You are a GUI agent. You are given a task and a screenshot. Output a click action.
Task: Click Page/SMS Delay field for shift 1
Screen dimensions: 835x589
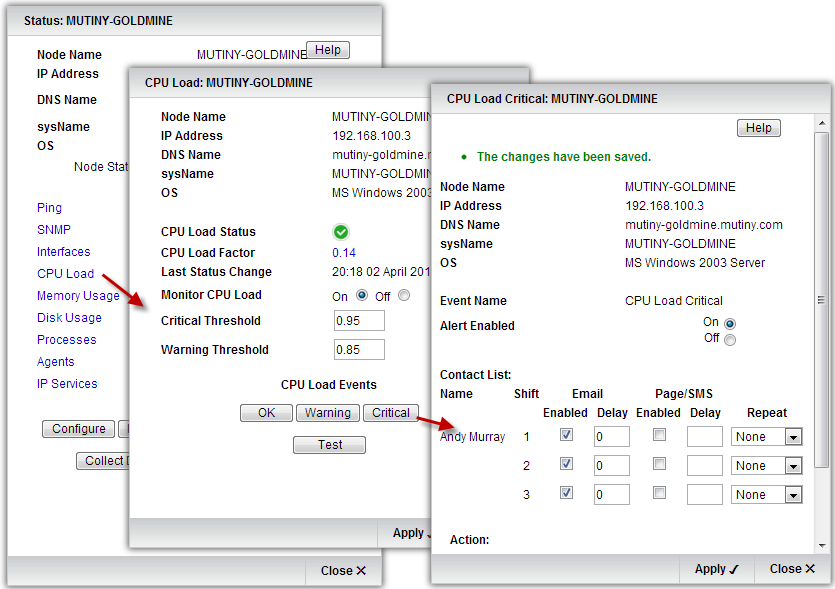point(705,437)
